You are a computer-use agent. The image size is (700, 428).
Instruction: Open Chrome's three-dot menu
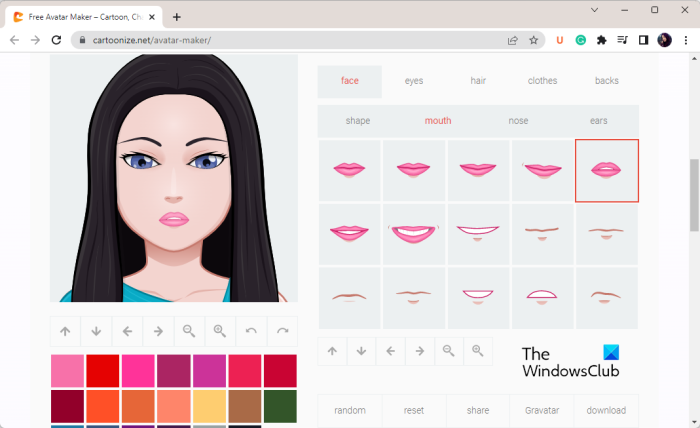click(x=686, y=40)
